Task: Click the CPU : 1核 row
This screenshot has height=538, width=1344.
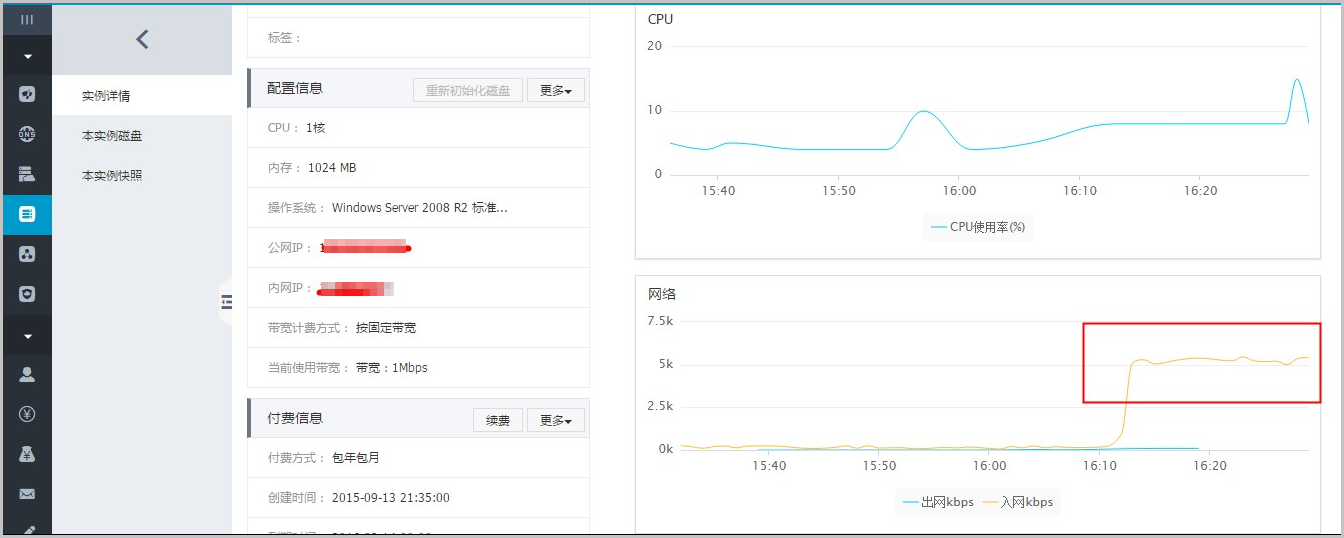Action: click(418, 128)
